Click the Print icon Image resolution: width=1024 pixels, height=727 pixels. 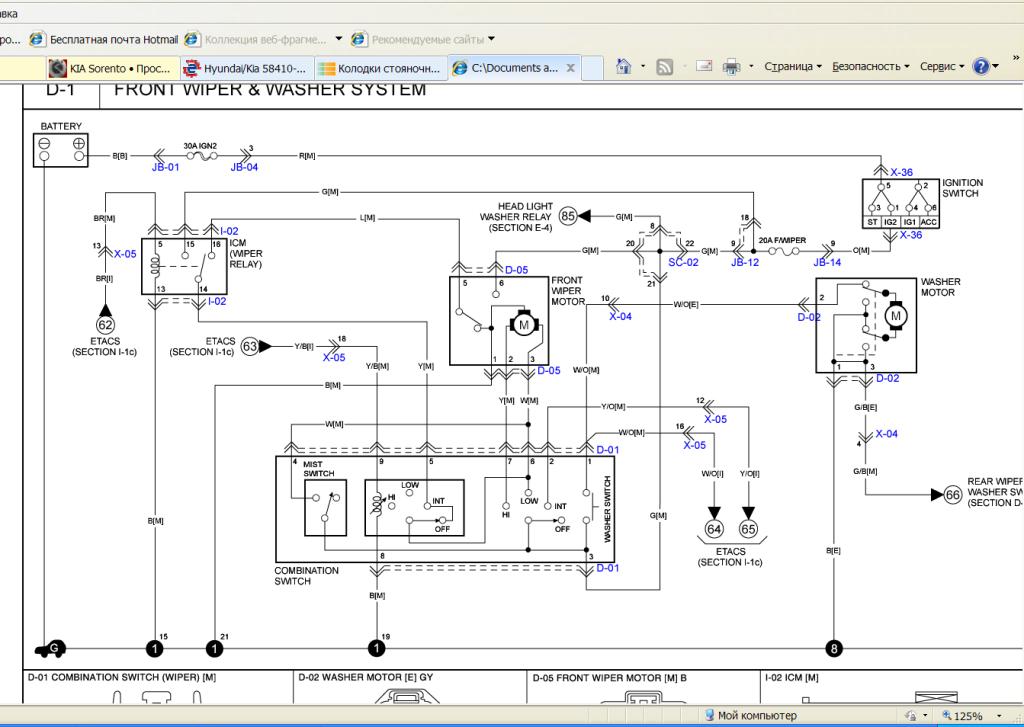pyautogui.click(x=731, y=67)
